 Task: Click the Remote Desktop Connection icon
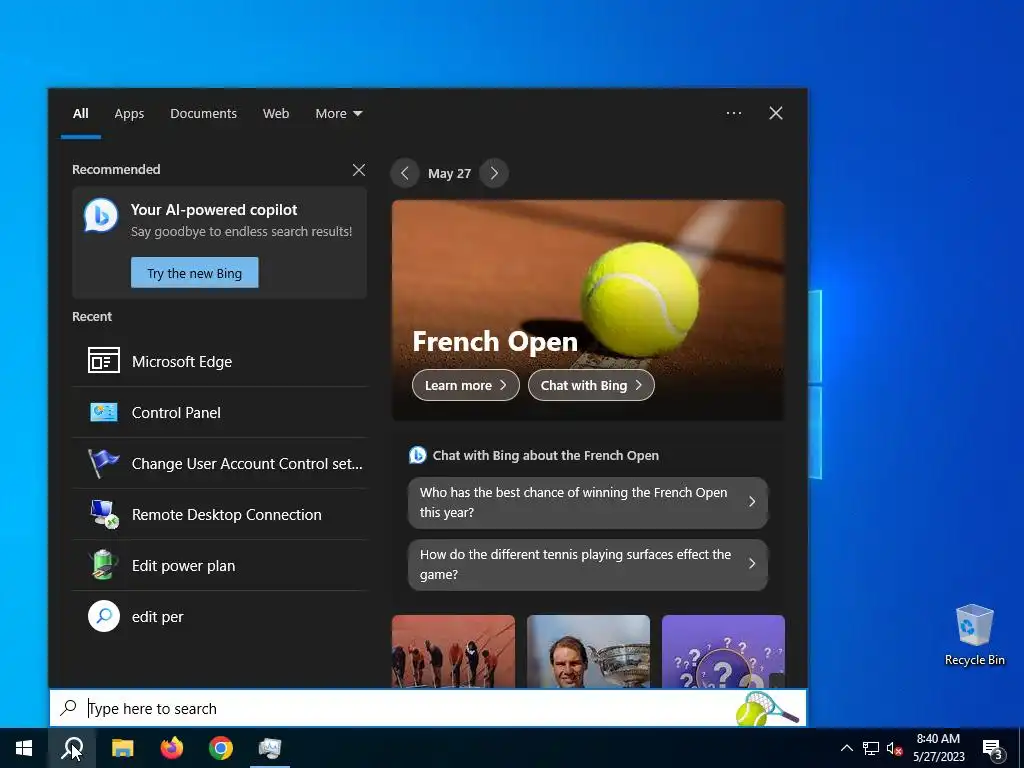[x=104, y=514]
